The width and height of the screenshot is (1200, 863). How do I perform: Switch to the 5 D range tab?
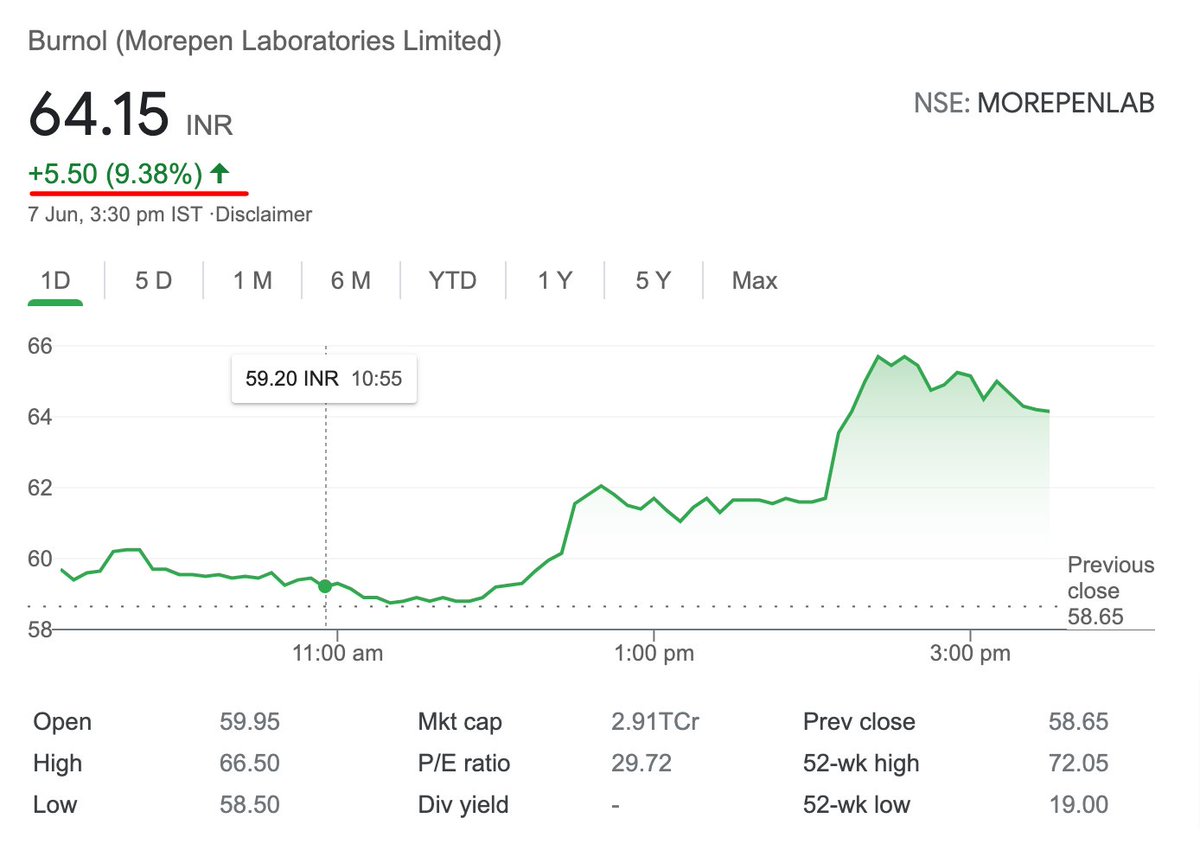click(154, 281)
